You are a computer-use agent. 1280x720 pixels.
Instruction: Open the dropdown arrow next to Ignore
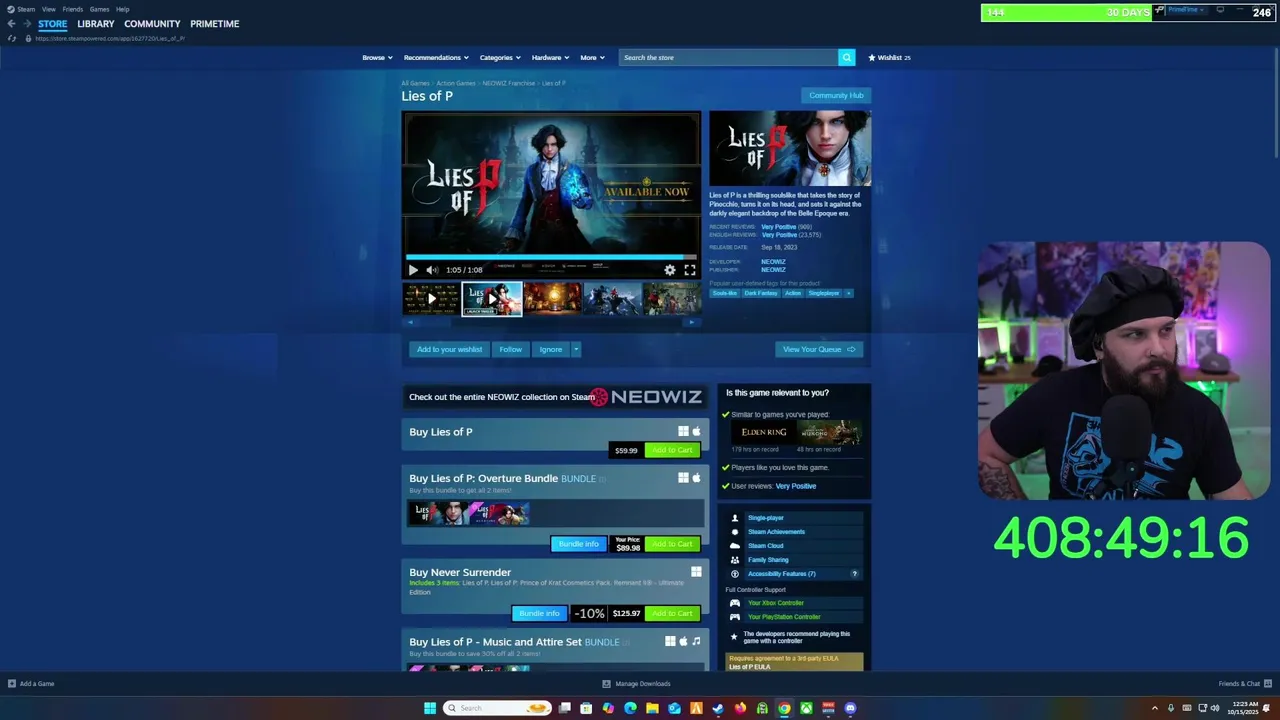576,349
